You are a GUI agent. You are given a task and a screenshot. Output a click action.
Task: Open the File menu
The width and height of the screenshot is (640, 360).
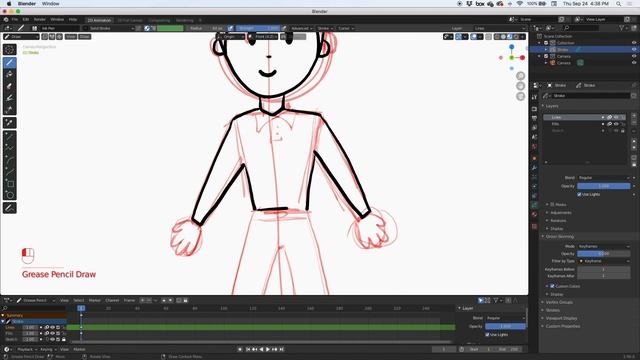coord(15,20)
